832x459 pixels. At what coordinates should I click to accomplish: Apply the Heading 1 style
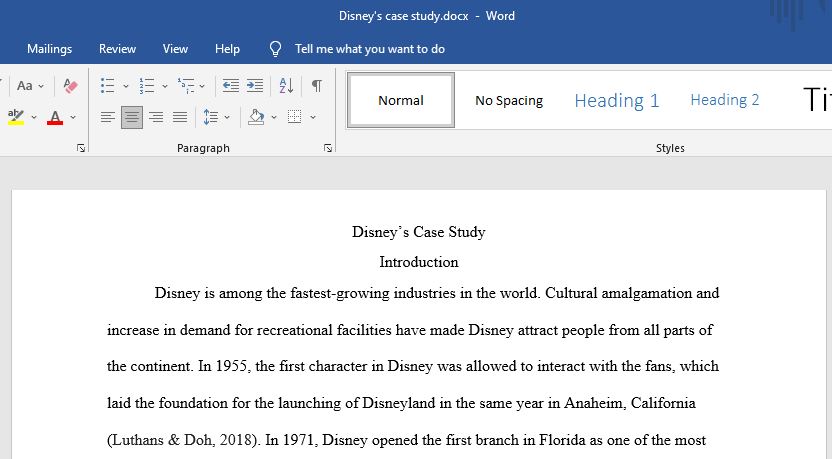point(617,100)
